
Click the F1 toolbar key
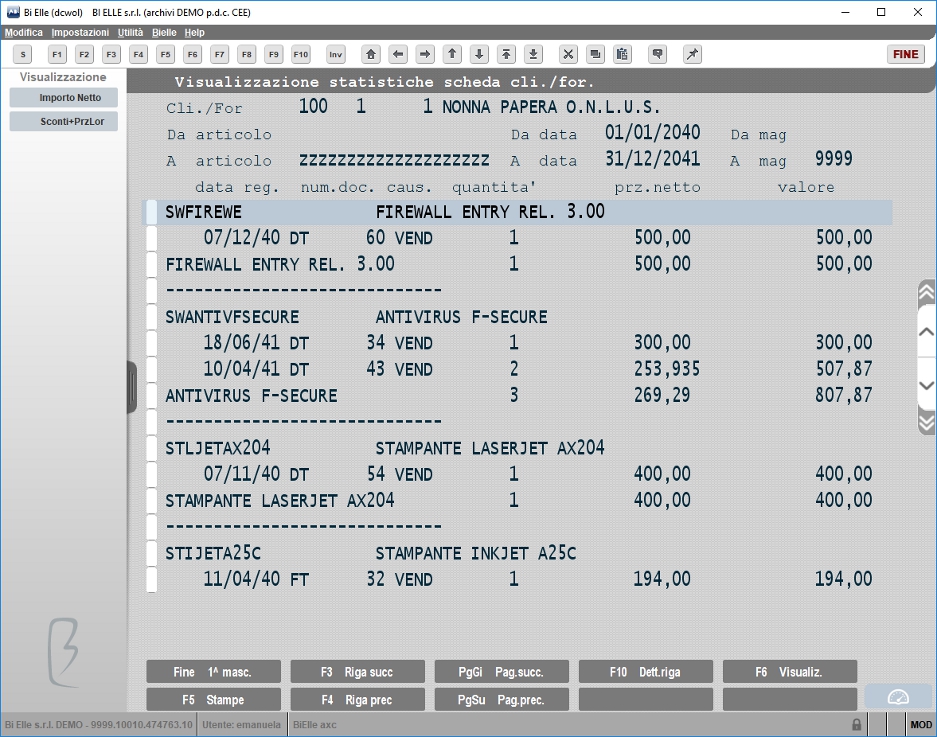point(57,54)
